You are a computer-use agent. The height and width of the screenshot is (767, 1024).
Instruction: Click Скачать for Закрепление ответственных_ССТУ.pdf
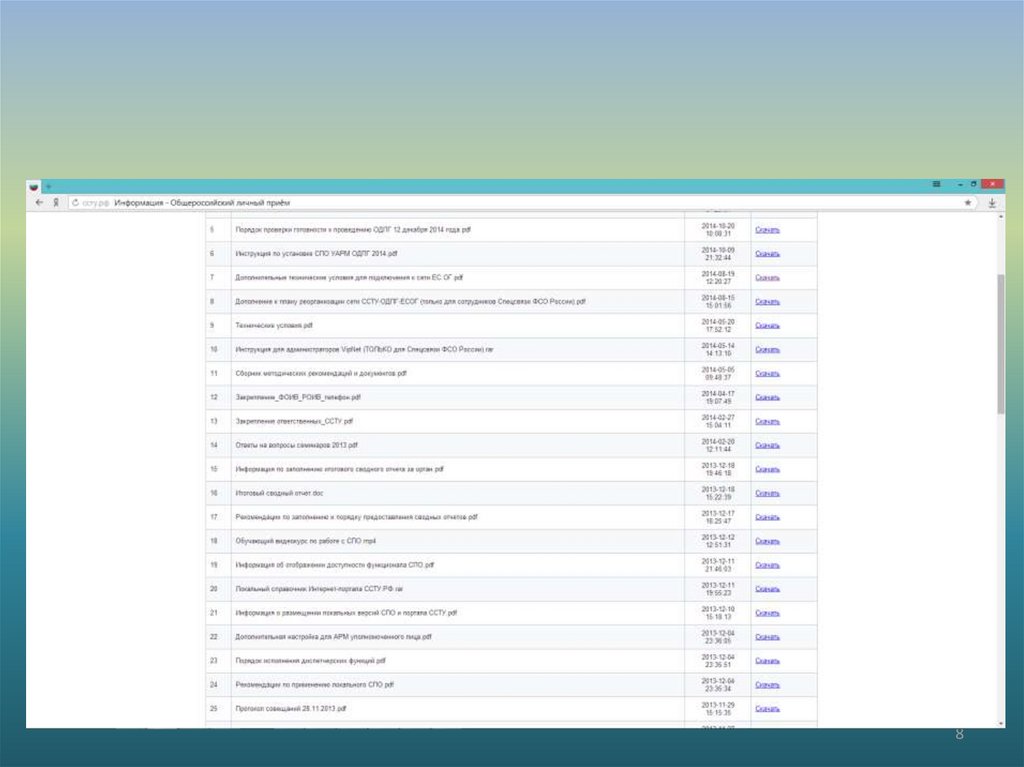767,421
